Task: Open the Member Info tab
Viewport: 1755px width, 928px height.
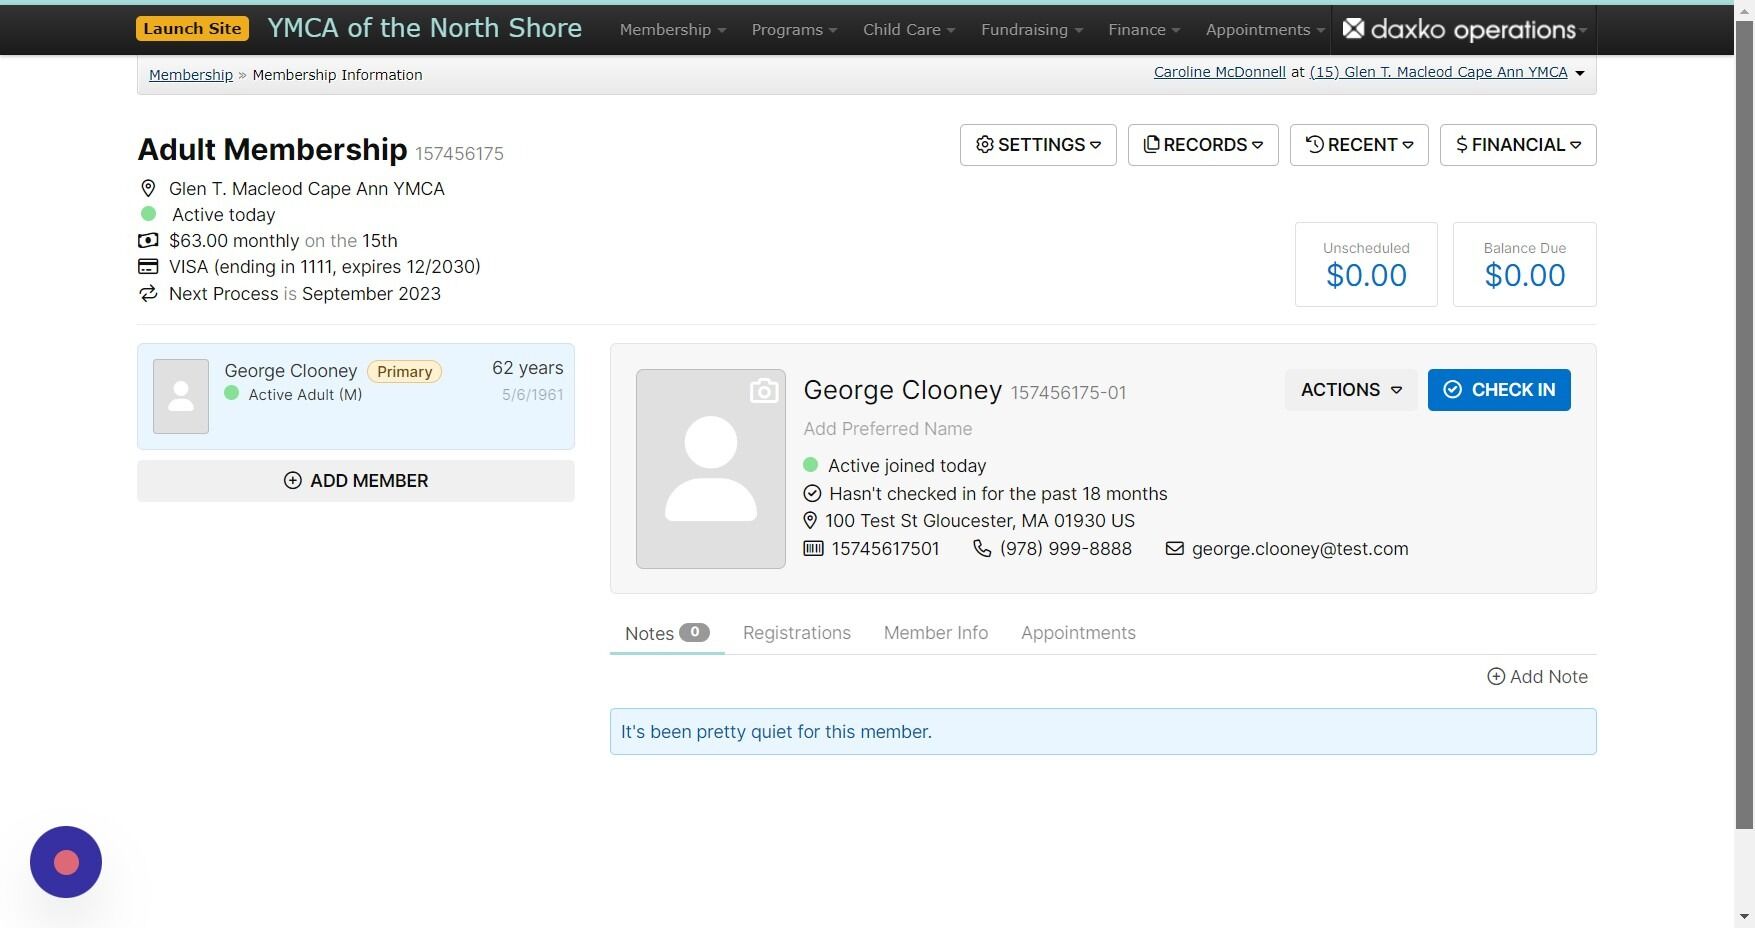Action: [935, 632]
